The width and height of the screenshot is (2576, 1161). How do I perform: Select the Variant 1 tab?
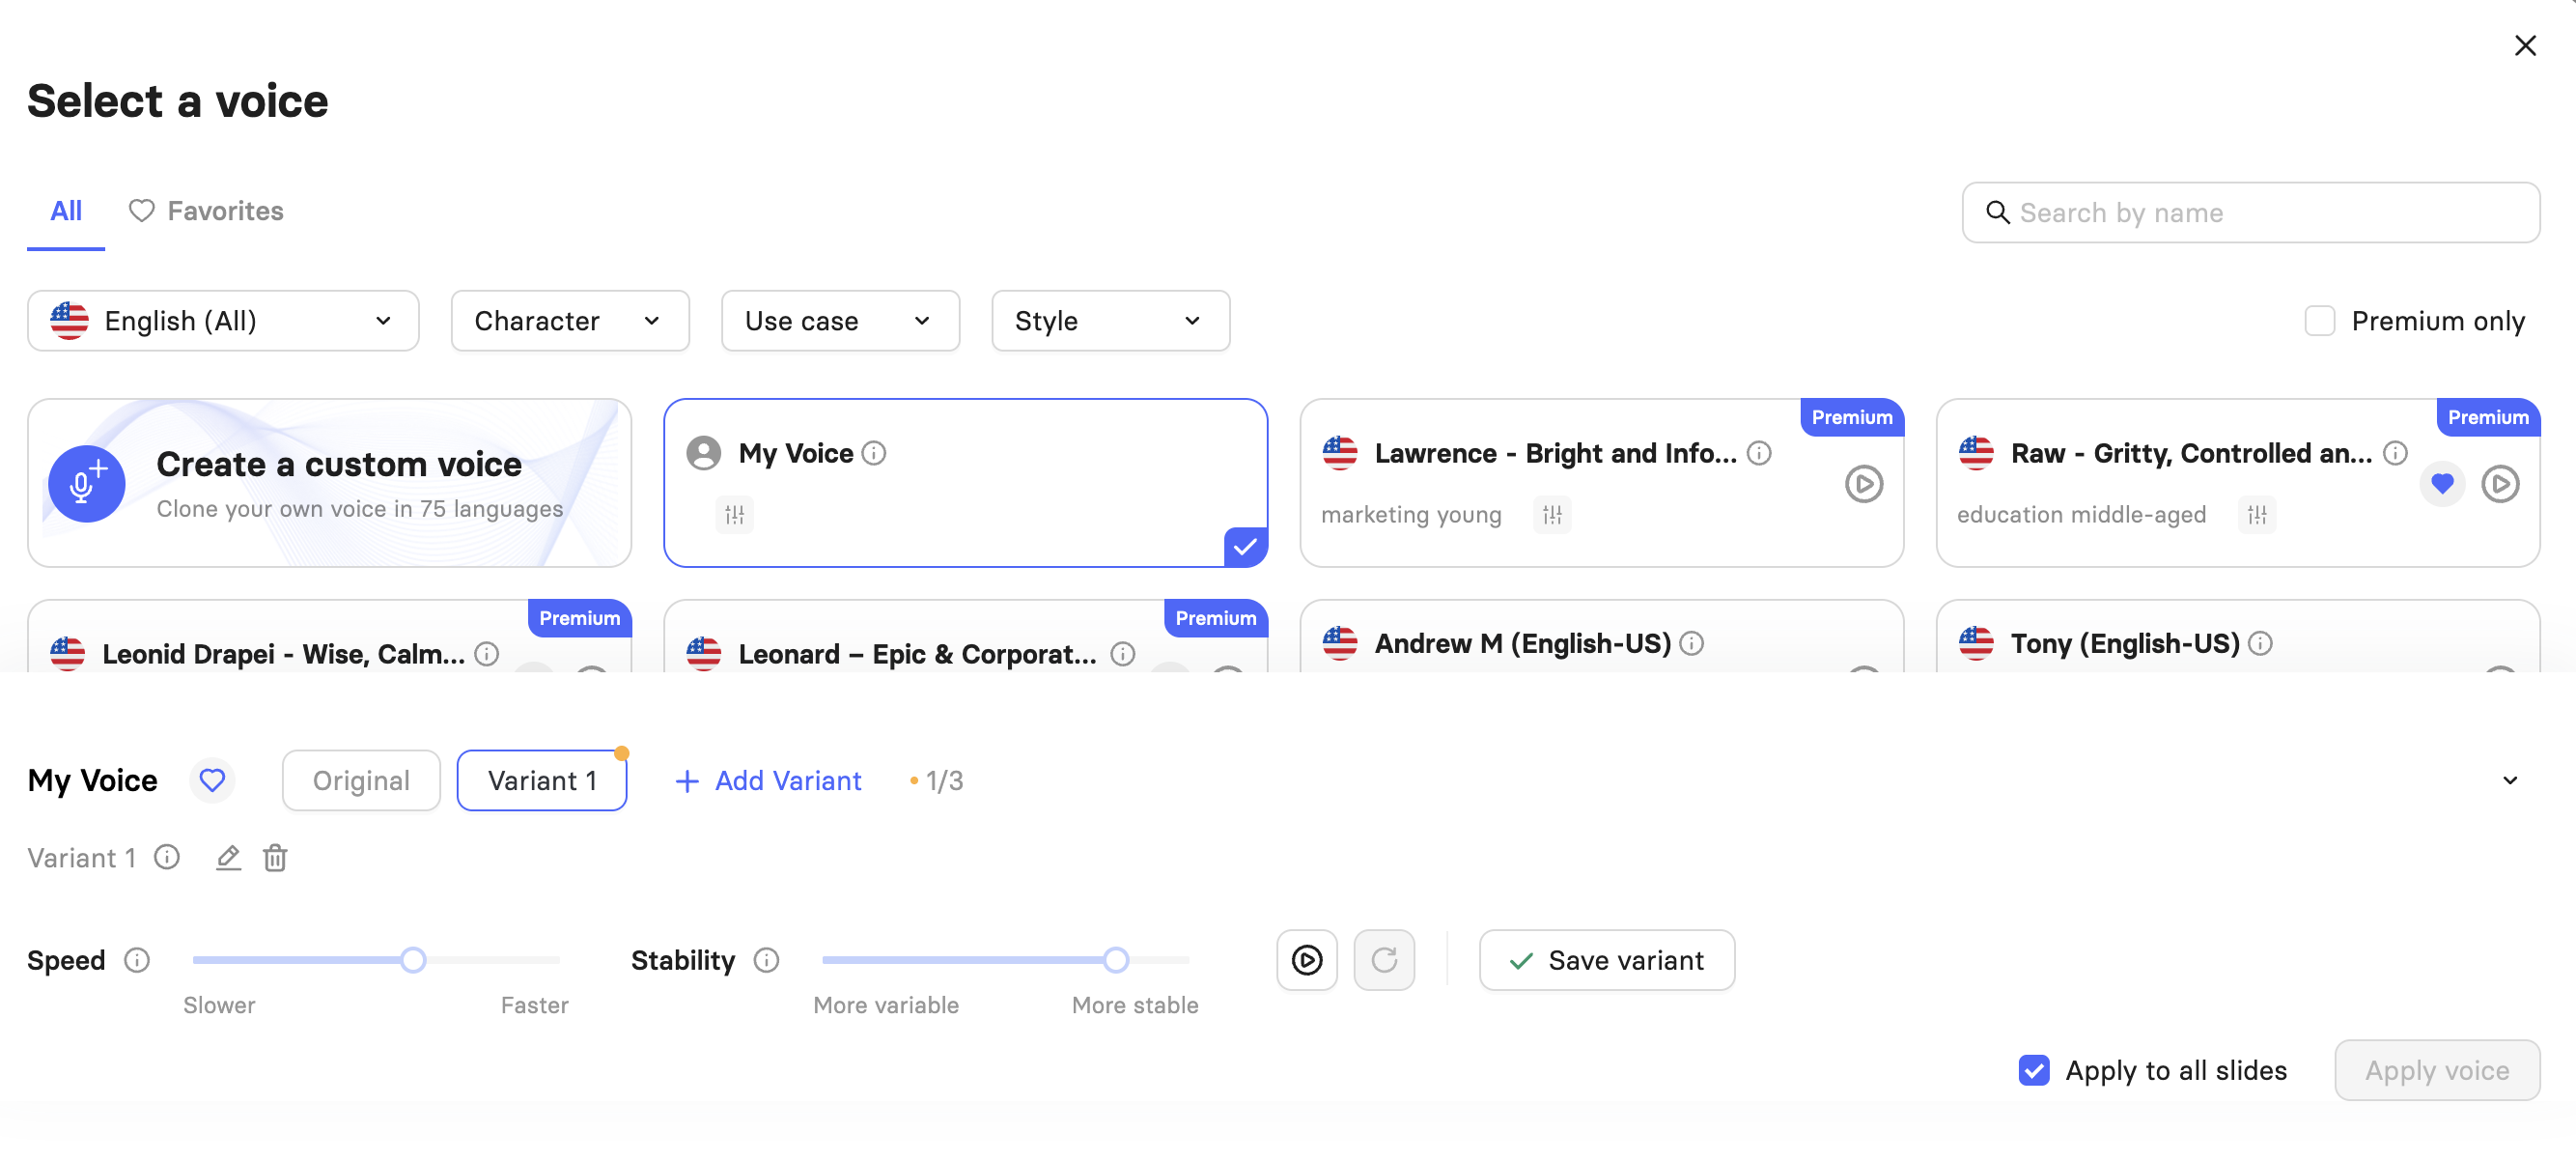click(x=542, y=781)
